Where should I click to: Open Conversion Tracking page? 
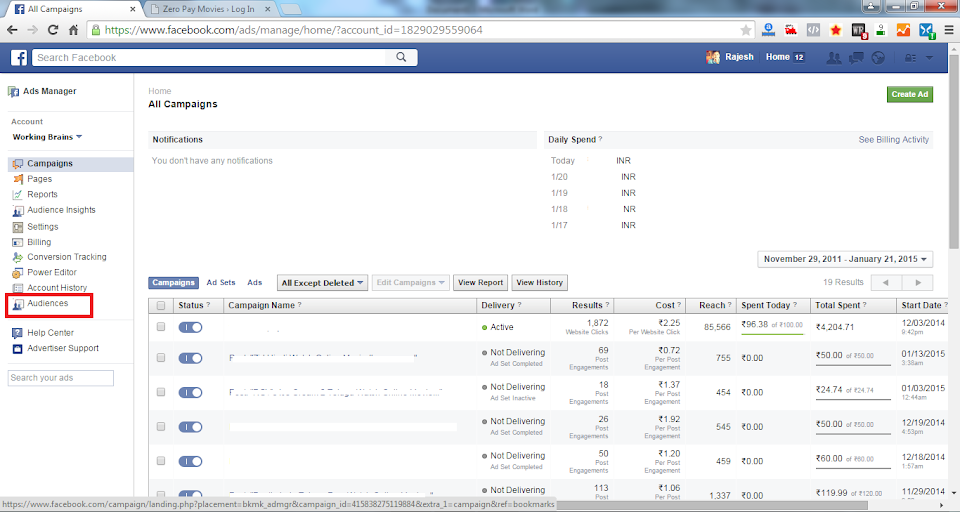(x=67, y=257)
